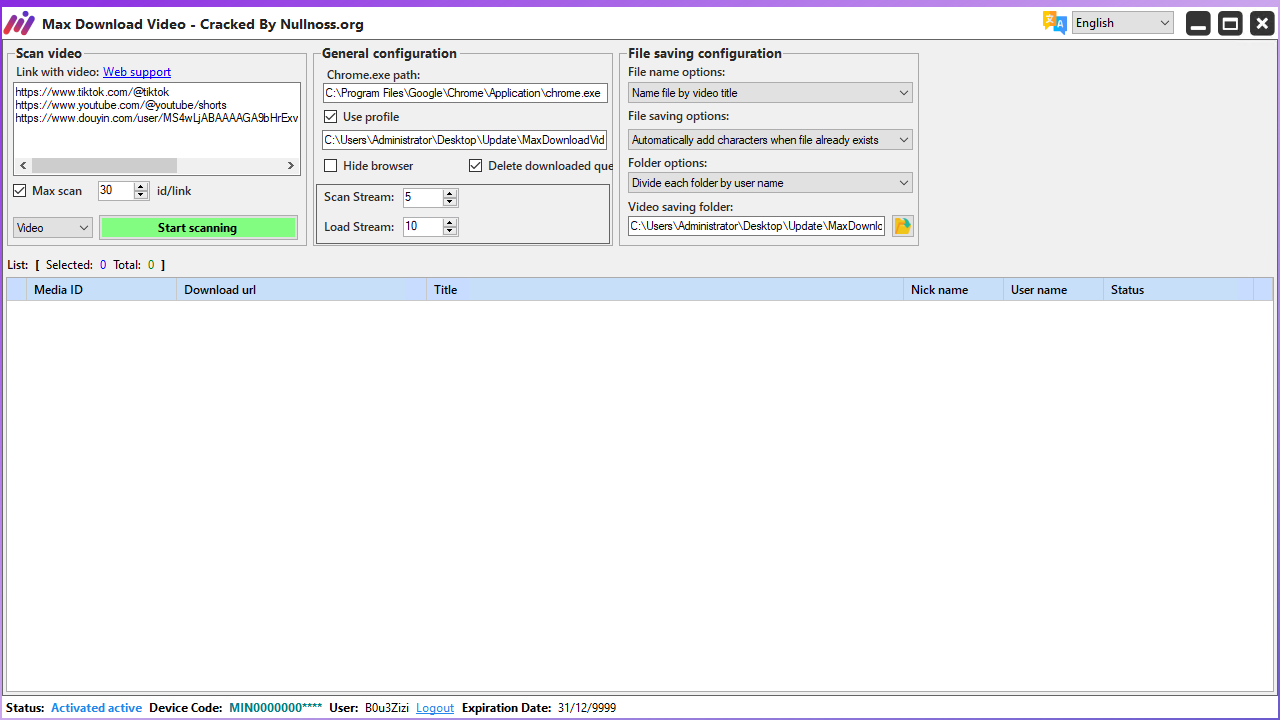Screen dimensions: 1280x720
Task: Toggle Delete downloaded queue checkbox
Action: (476, 166)
